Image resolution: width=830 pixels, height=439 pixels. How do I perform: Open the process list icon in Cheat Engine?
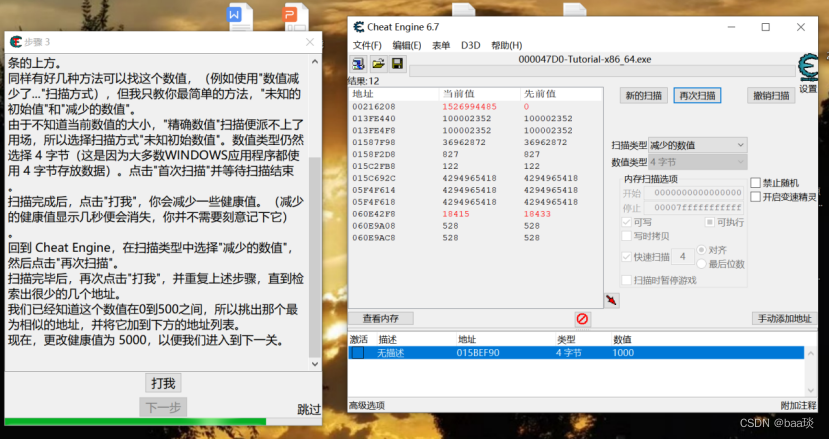(358, 64)
